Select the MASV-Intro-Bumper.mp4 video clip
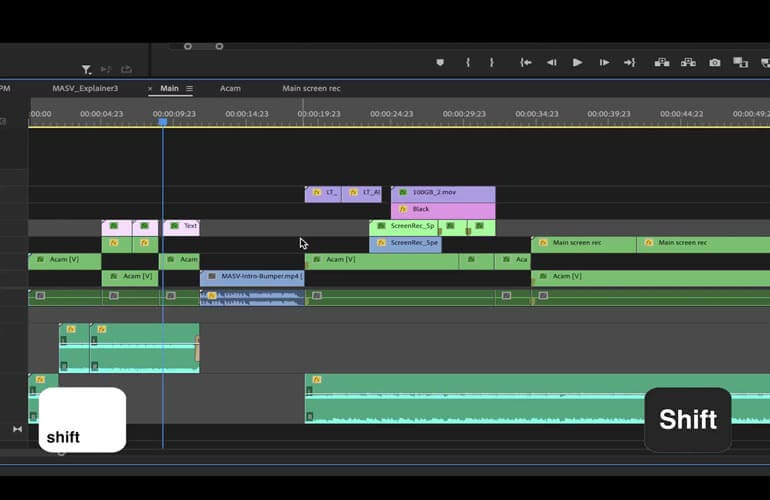This screenshot has height=500, width=770. [252, 278]
